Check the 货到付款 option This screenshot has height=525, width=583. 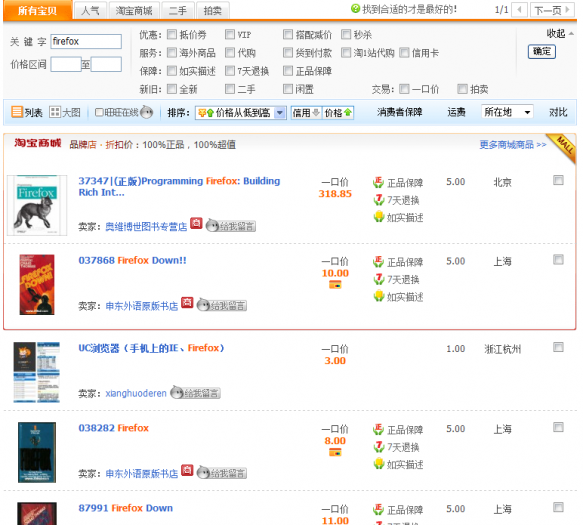288,52
